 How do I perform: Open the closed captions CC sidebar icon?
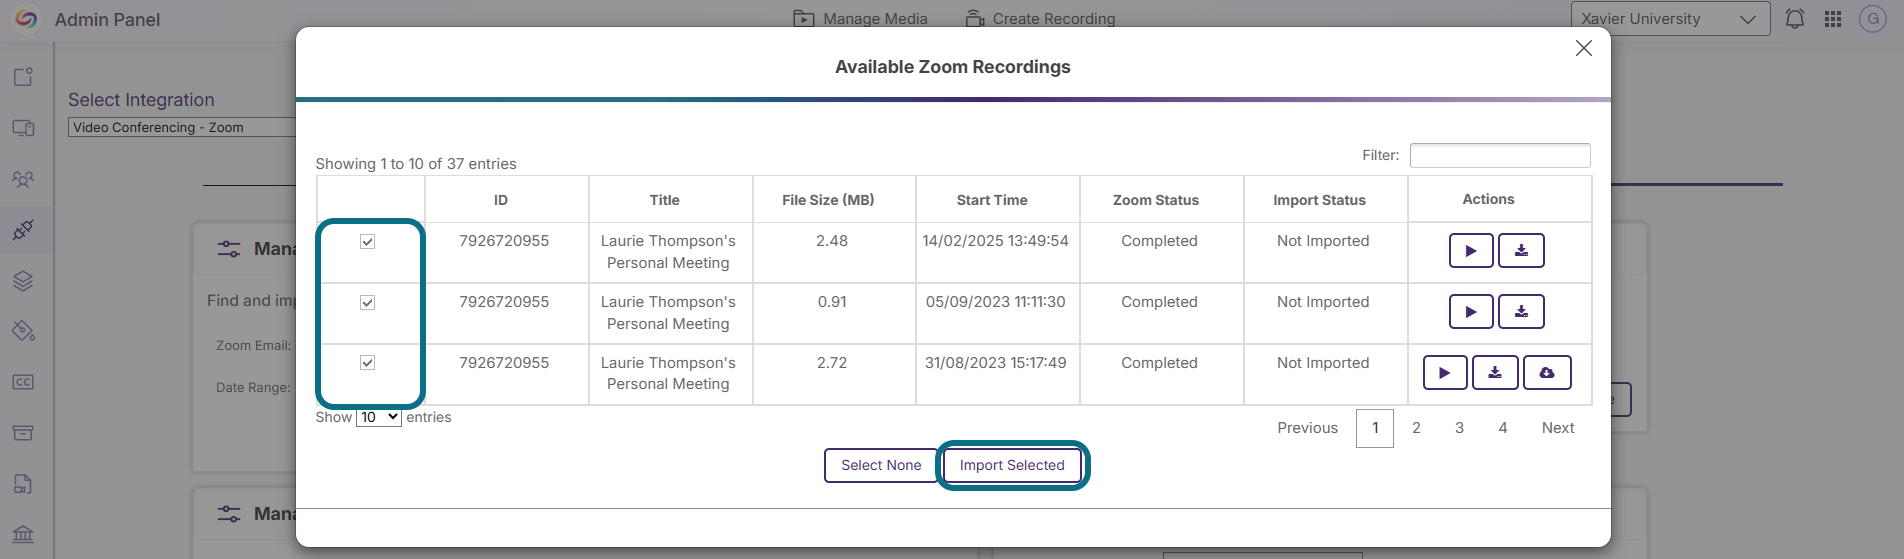tap(23, 382)
